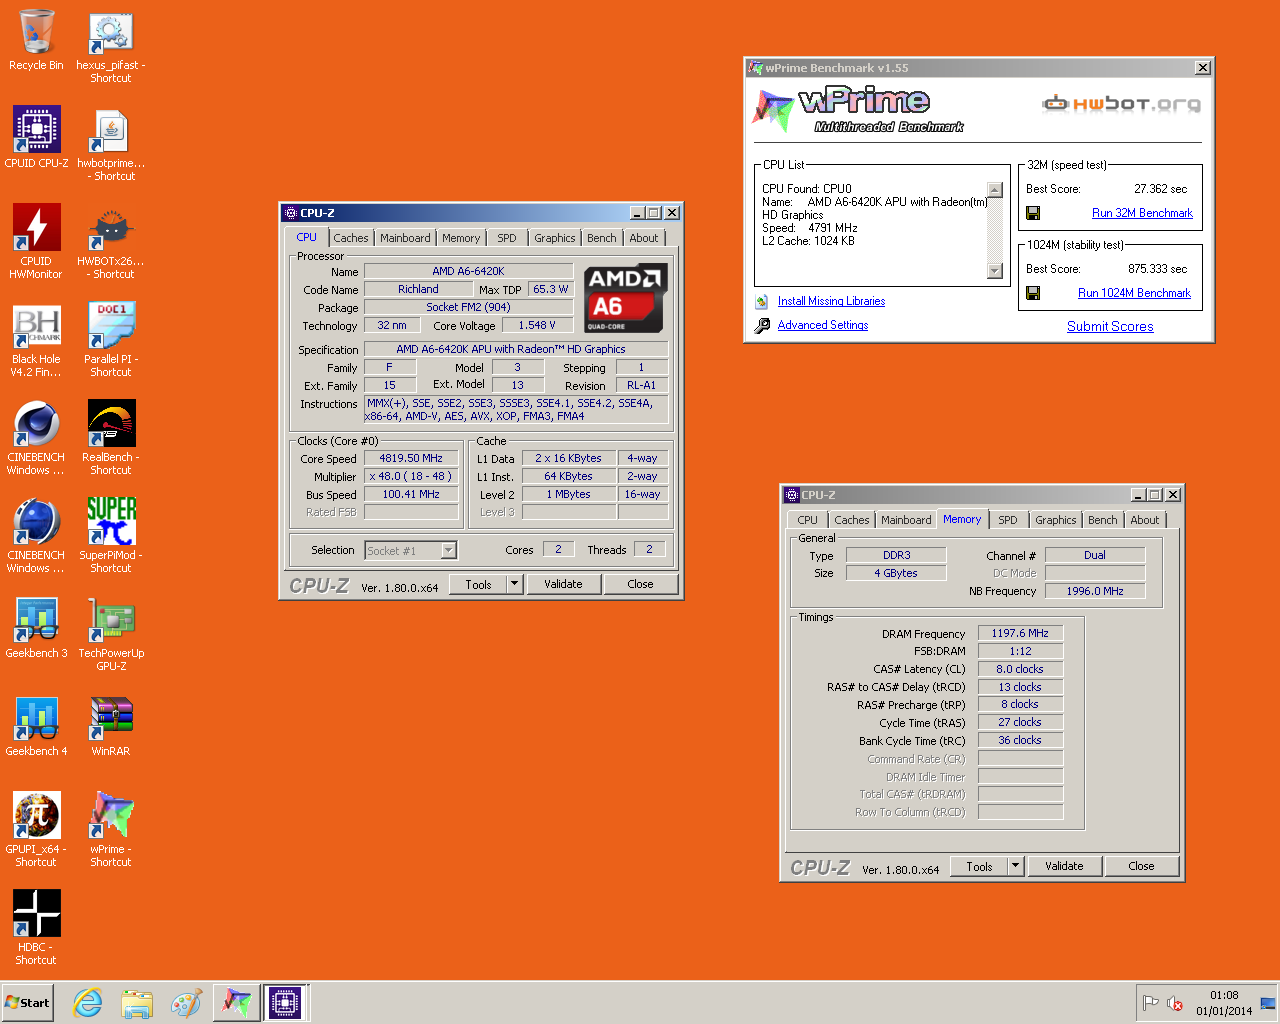Open Install Missing Libraries link

pyautogui.click(x=831, y=301)
